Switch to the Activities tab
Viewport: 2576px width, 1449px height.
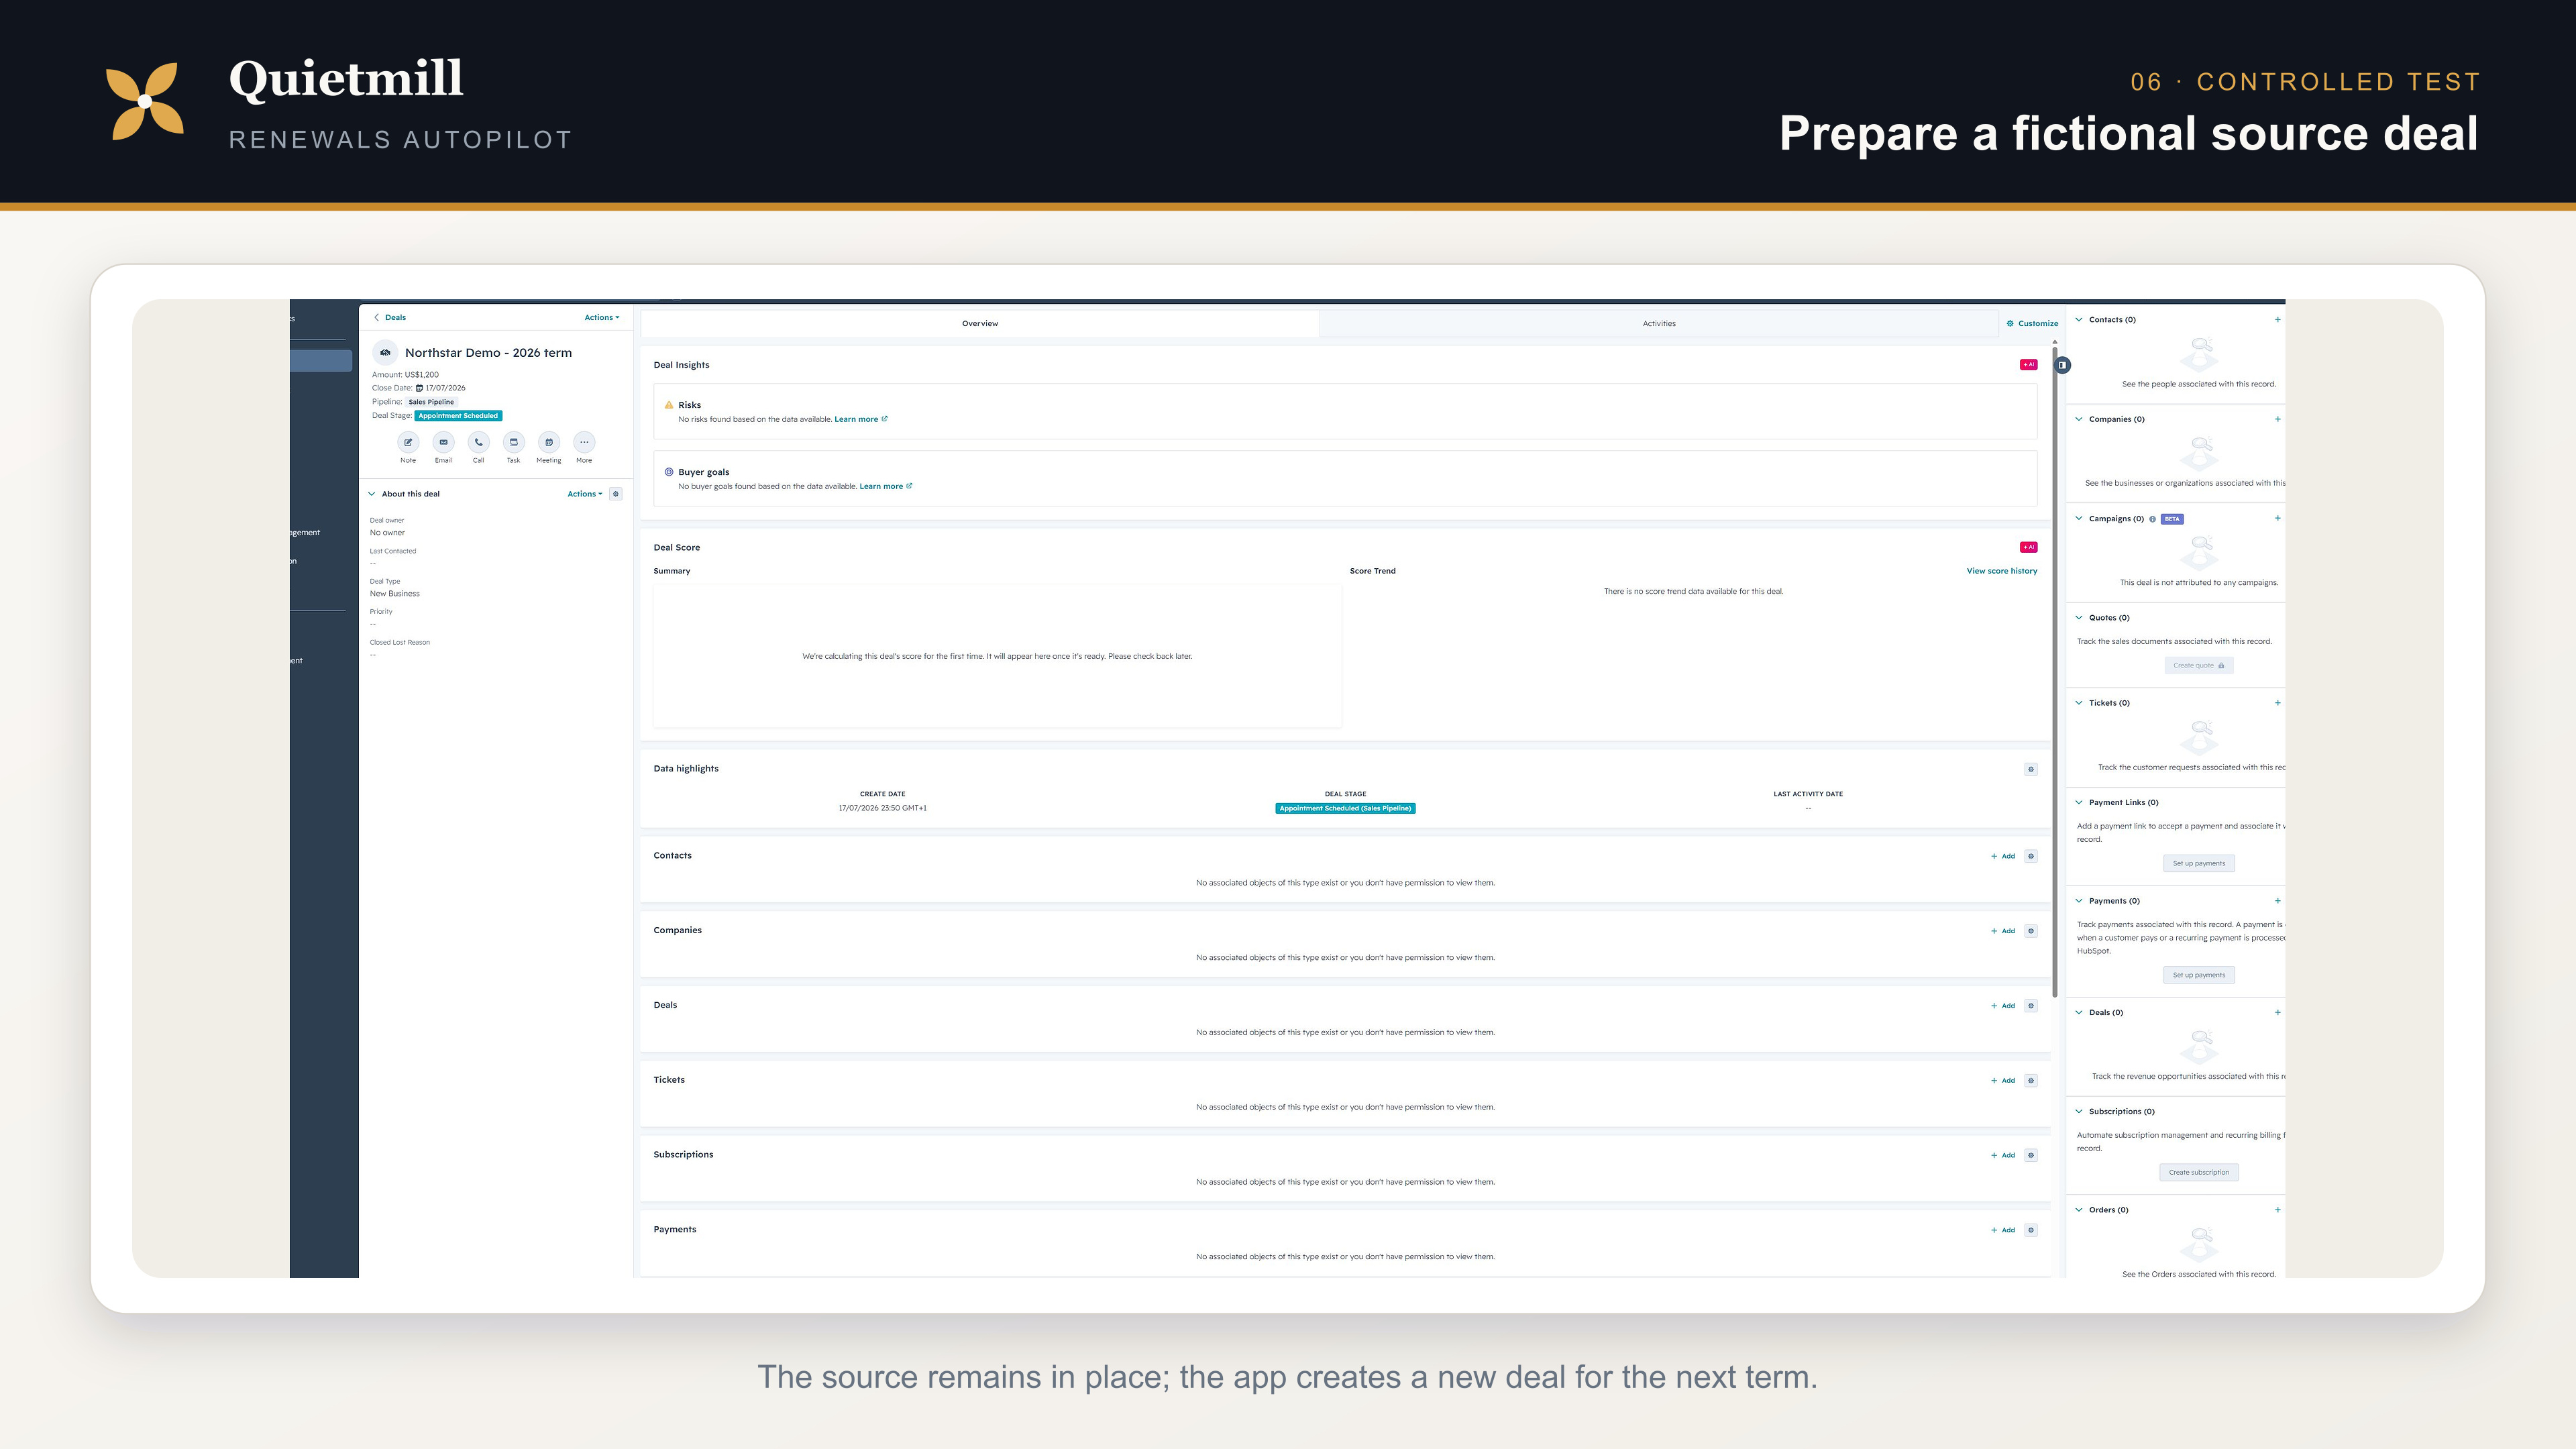1659,323
